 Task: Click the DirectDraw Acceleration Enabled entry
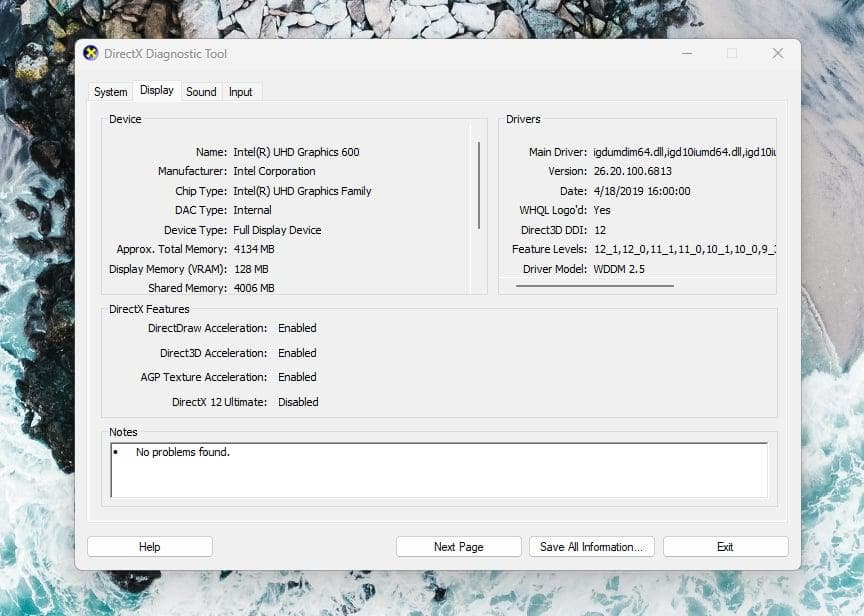[x=296, y=327]
